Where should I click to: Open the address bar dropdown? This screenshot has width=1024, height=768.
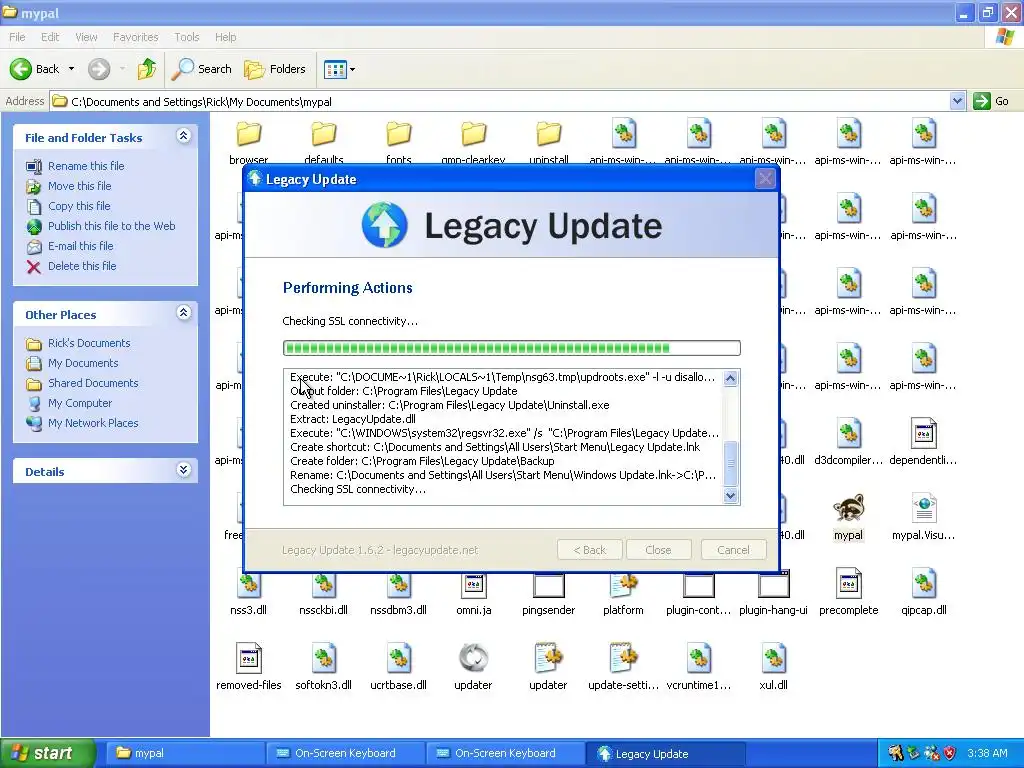coord(957,101)
